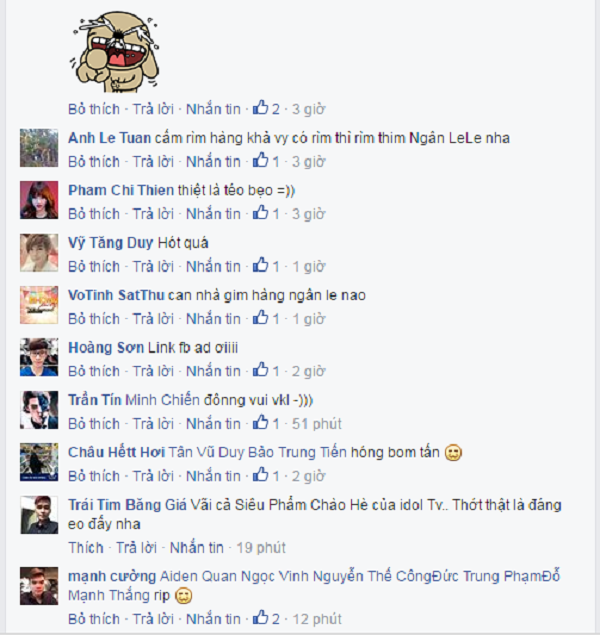Unlike Vỹ Tăng Duy's comment via Bỏ thích

(94, 266)
